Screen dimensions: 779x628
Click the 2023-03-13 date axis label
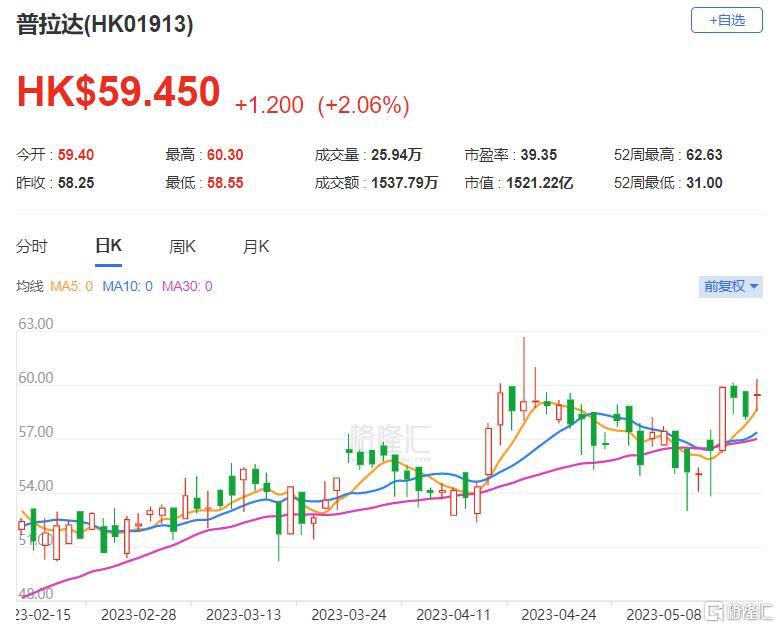coord(243,615)
